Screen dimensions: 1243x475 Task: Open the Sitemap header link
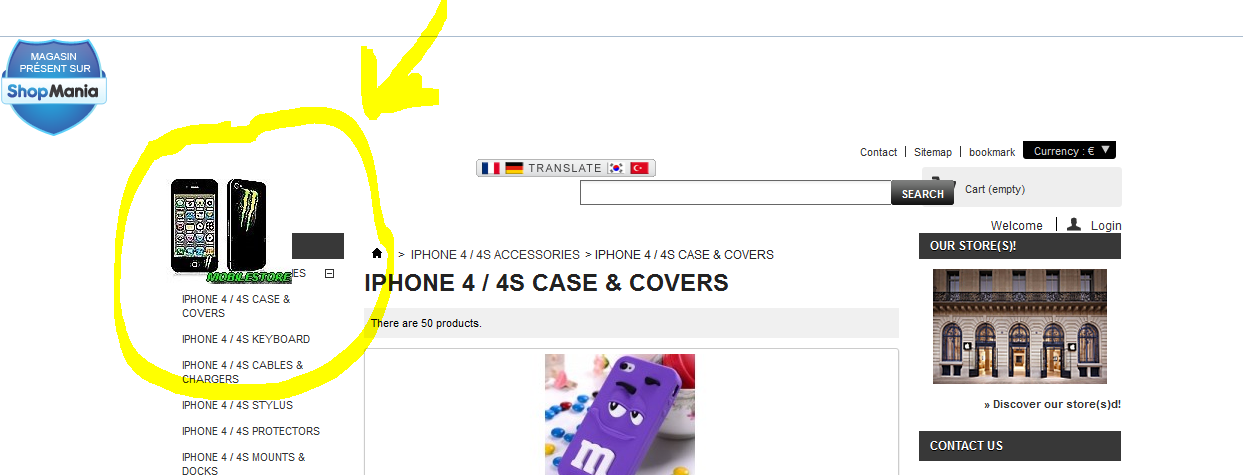pyautogui.click(x=933, y=152)
